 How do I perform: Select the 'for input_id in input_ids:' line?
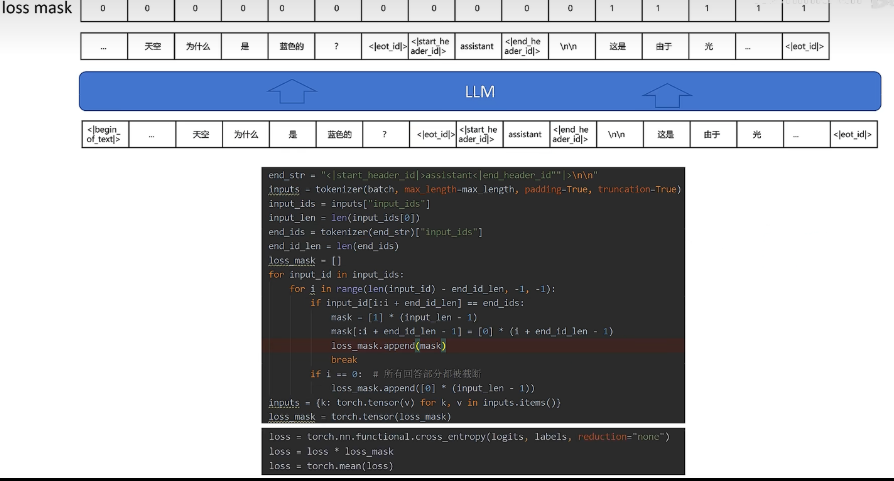pos(336,275)
